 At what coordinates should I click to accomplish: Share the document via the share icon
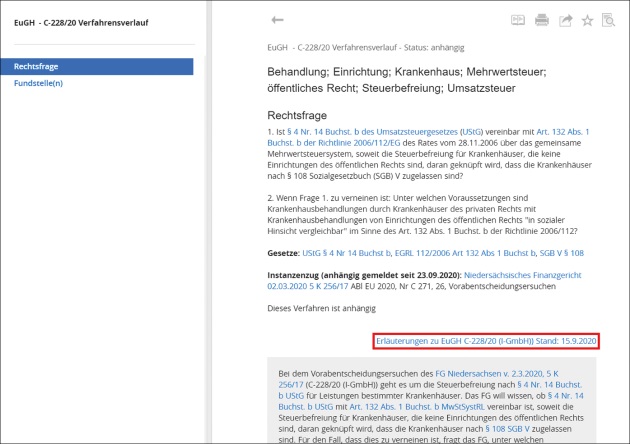(x=565, y=19)
